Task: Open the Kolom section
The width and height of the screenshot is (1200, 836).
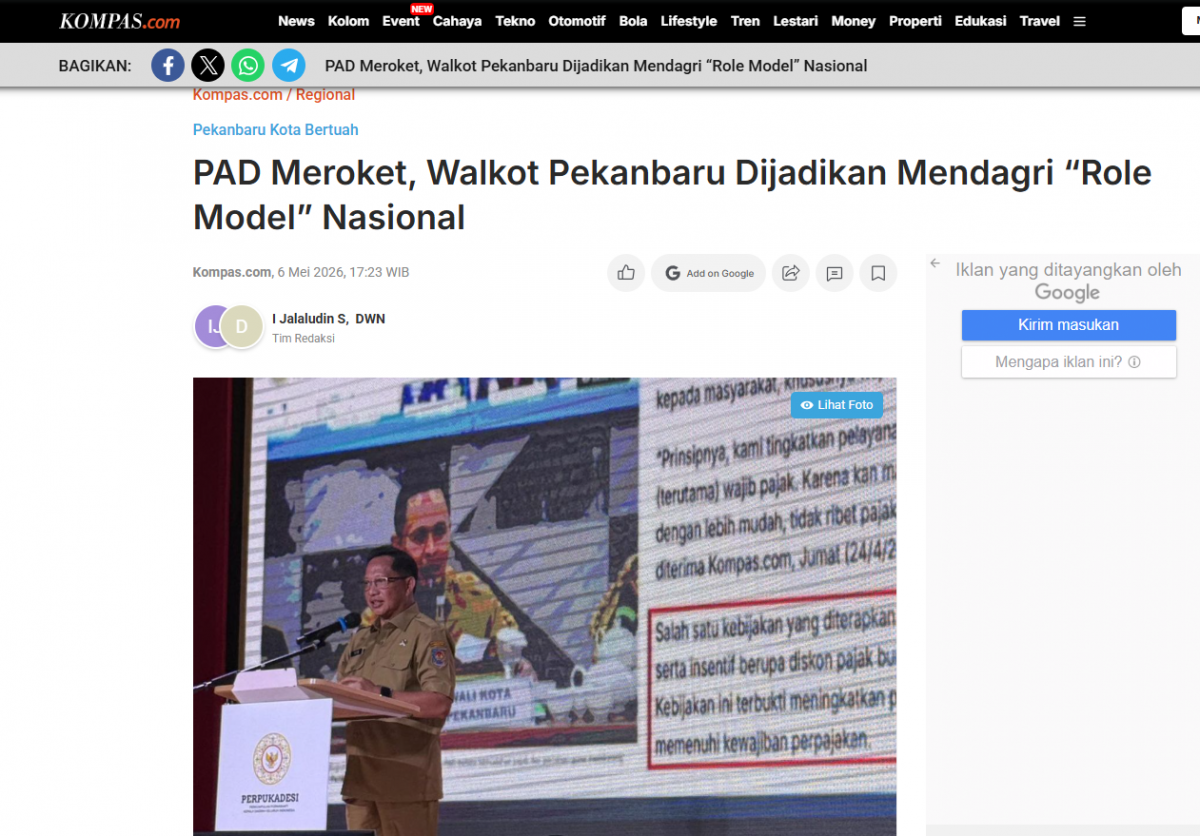Action: 348,21
